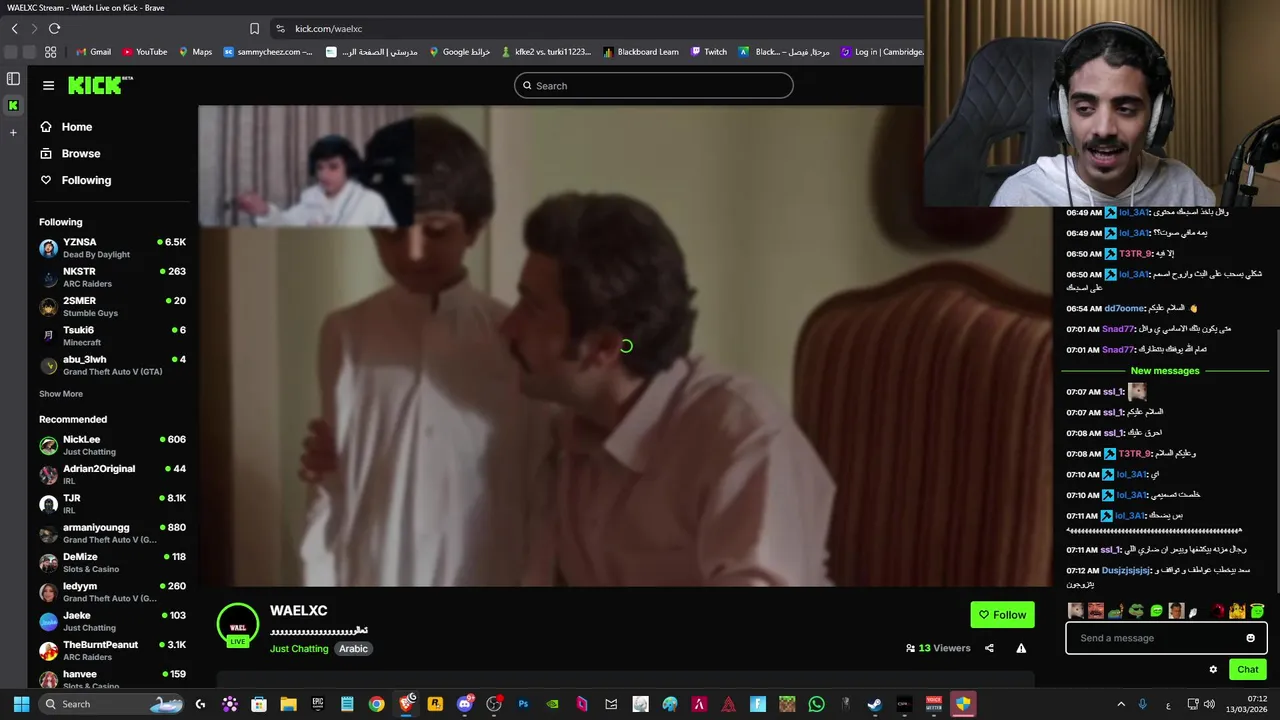Open 2SMER followed channel

pyautogui.click(x=112, y=306)
